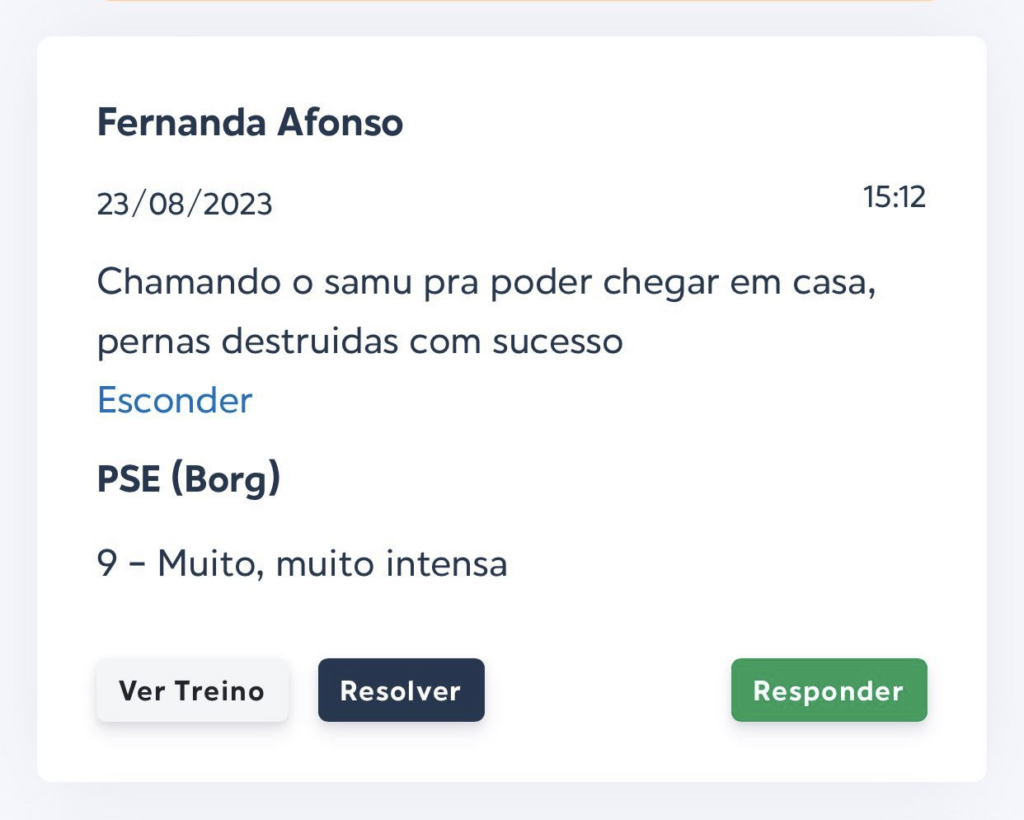Open the Ver Treino button
Screen dimensions: 1024x820
(x=192, y=691)
